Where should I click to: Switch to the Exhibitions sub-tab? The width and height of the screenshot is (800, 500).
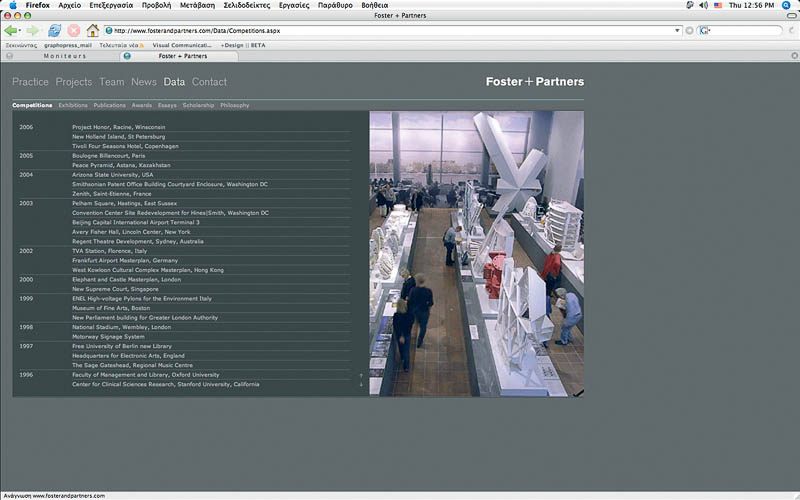(x=73, y=105)
